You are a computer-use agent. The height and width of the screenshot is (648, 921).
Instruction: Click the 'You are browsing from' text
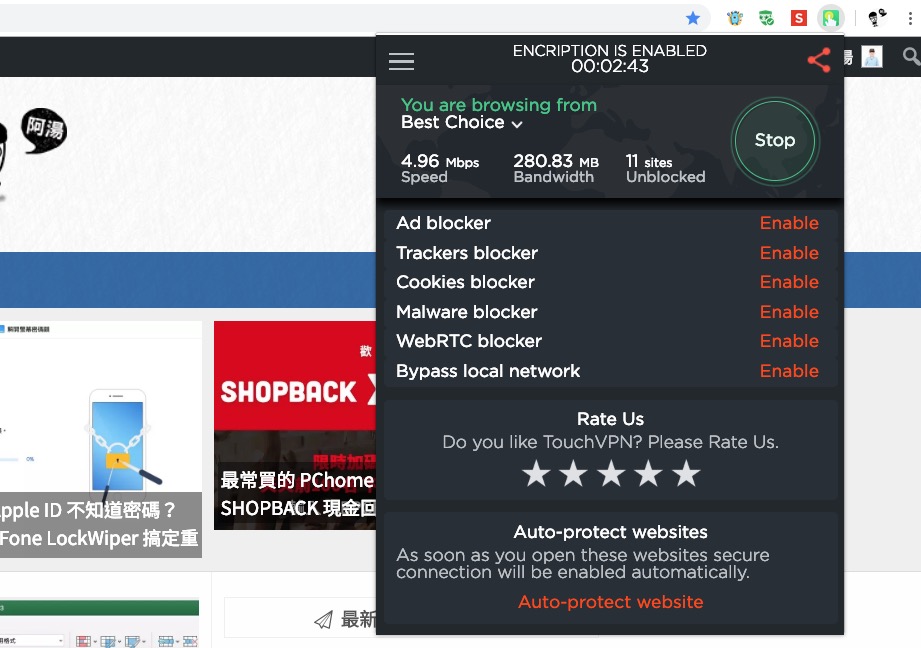(499, 105)
